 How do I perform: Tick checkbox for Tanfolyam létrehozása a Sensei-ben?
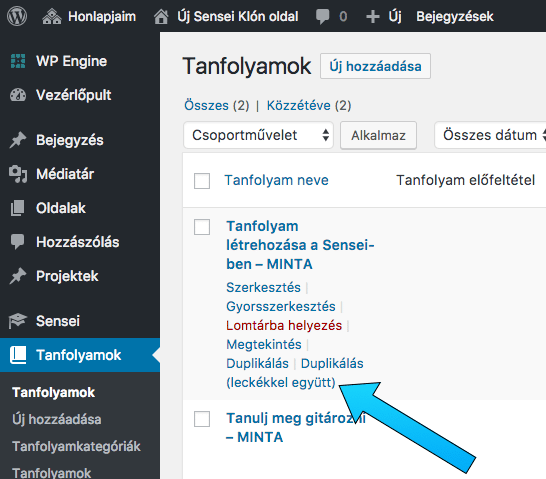pyautogui.click(x=202, y=227)
